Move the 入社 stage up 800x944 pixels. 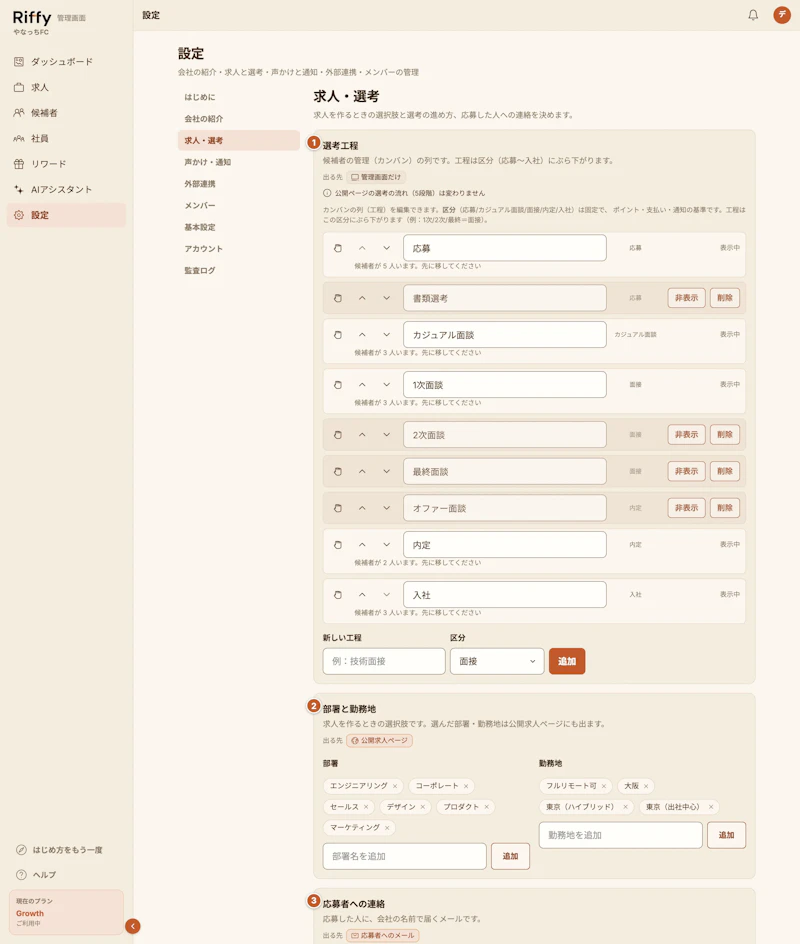[x=362, y=595]
